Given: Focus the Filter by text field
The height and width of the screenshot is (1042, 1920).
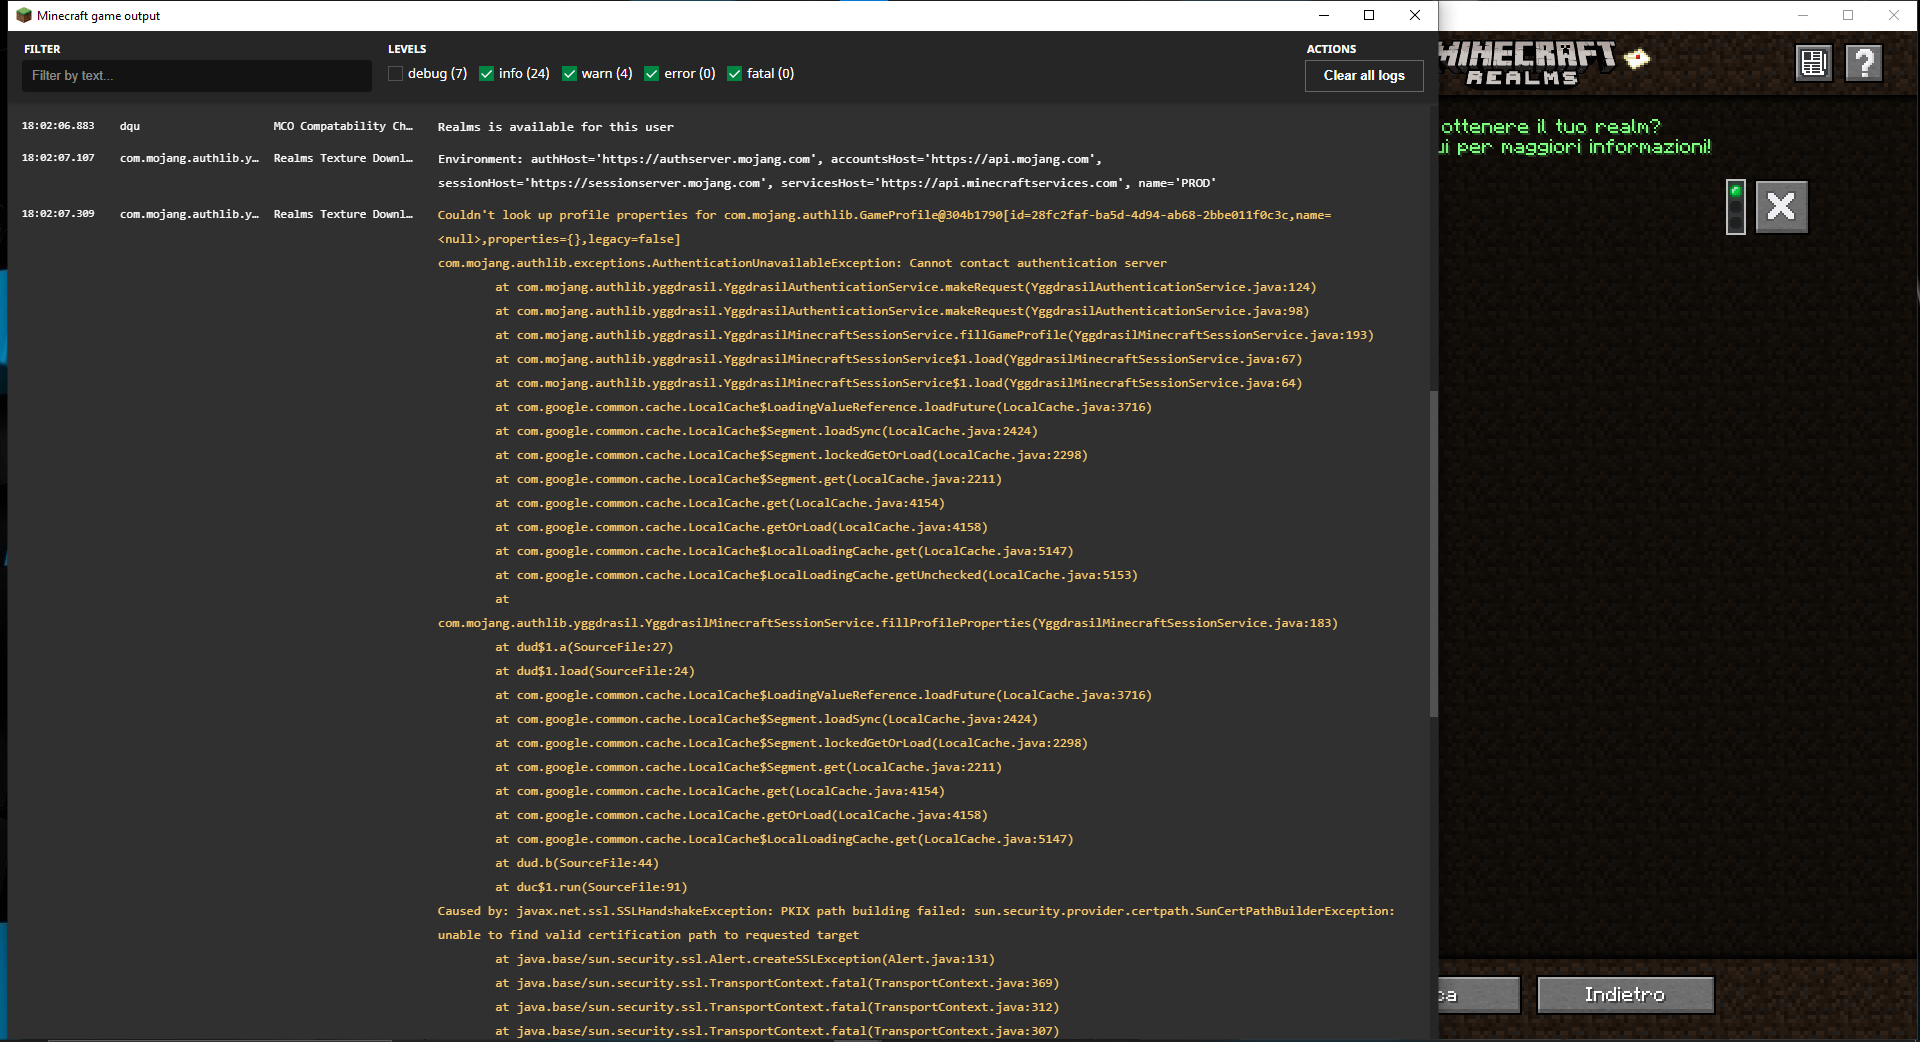Looking at the screenshot, I should 196,76.
